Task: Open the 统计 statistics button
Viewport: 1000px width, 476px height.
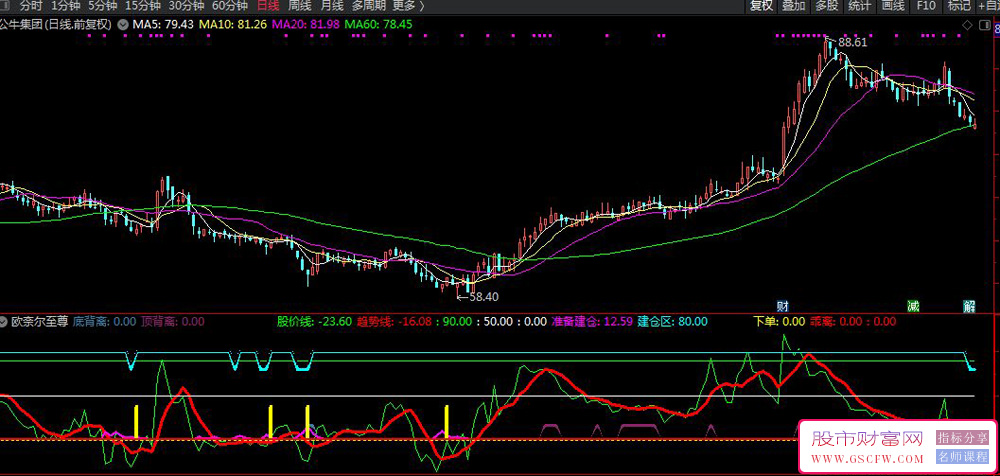Action: 860,6
